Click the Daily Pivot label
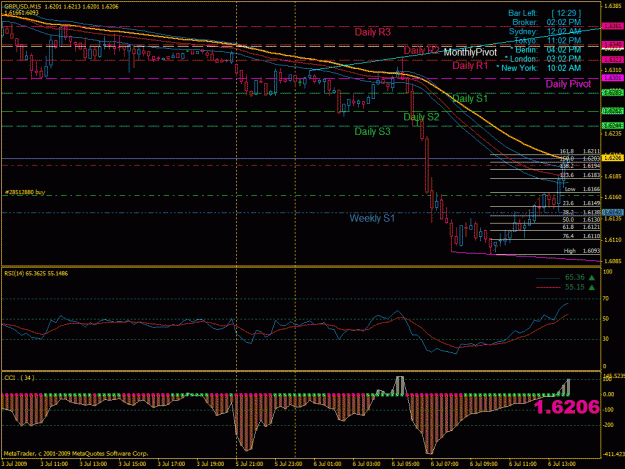This screenshot has height=469, width=625. 568,84
